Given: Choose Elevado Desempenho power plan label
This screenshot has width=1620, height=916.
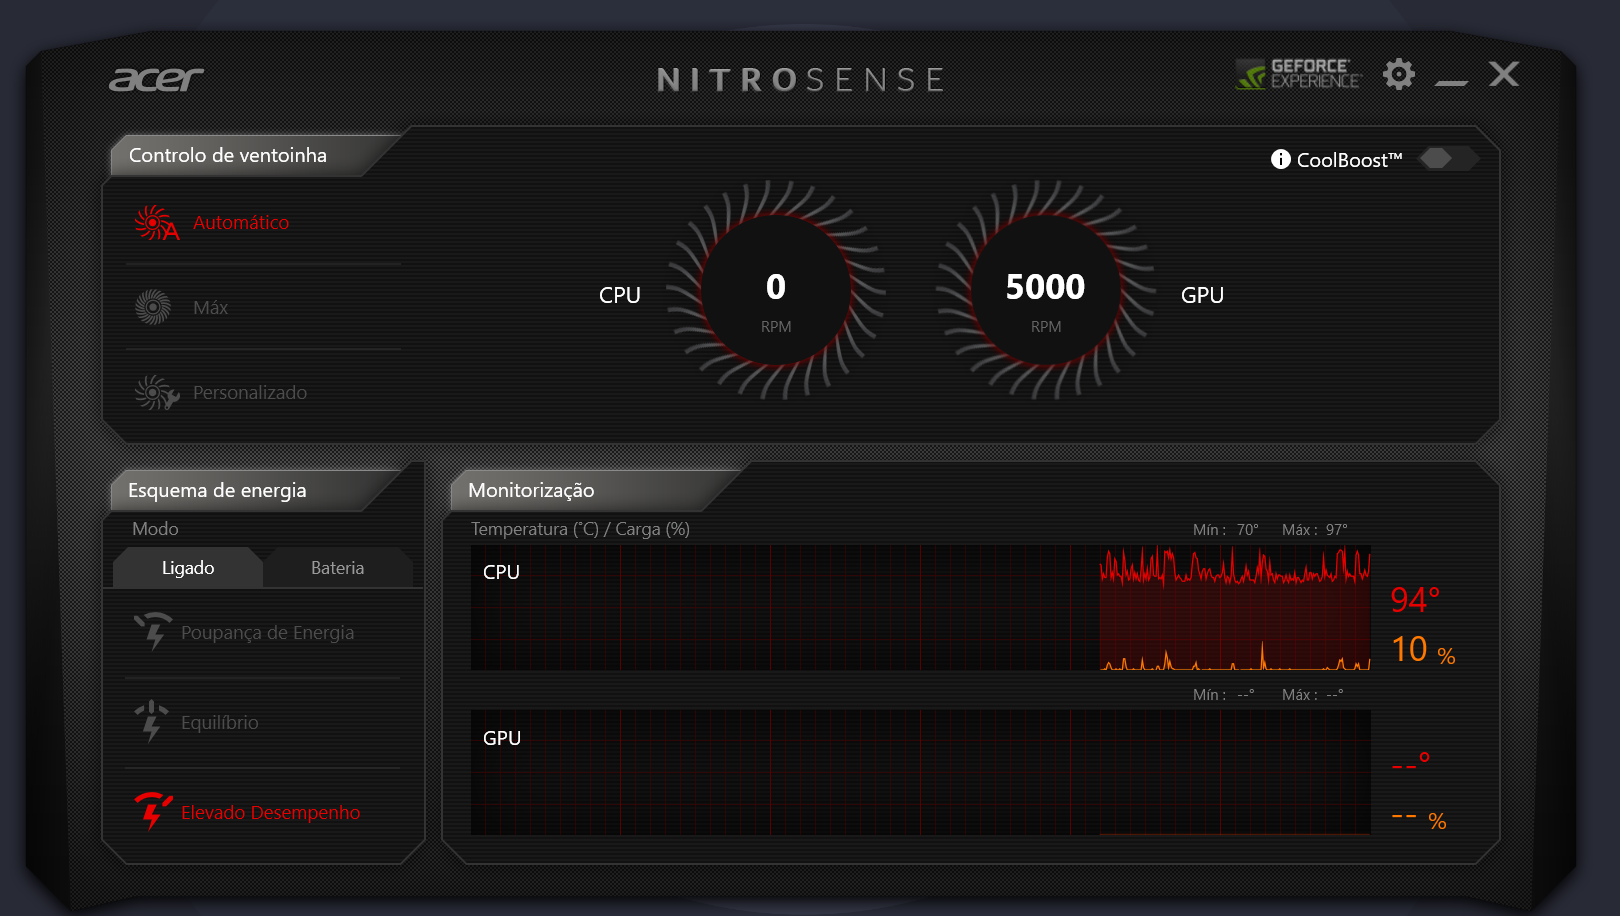Looking at the screenshot, I should tap(271, 813).
